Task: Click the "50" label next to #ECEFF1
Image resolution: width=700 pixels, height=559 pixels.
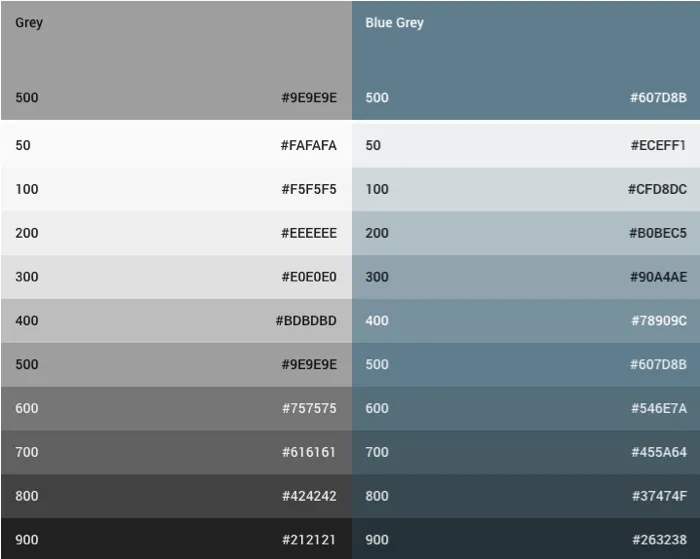Action: [373, 146]
